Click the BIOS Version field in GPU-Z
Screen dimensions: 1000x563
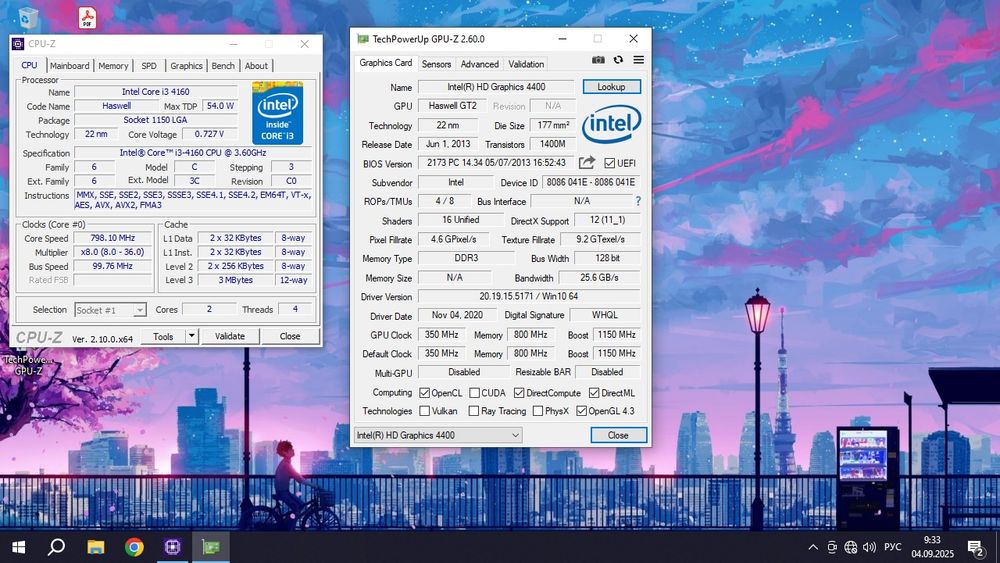click(x=496, y=163)
